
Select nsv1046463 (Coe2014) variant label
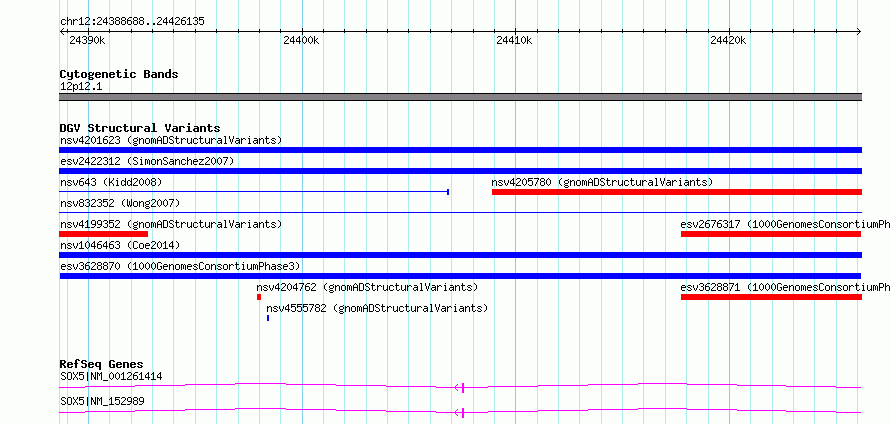pos(120,245)
